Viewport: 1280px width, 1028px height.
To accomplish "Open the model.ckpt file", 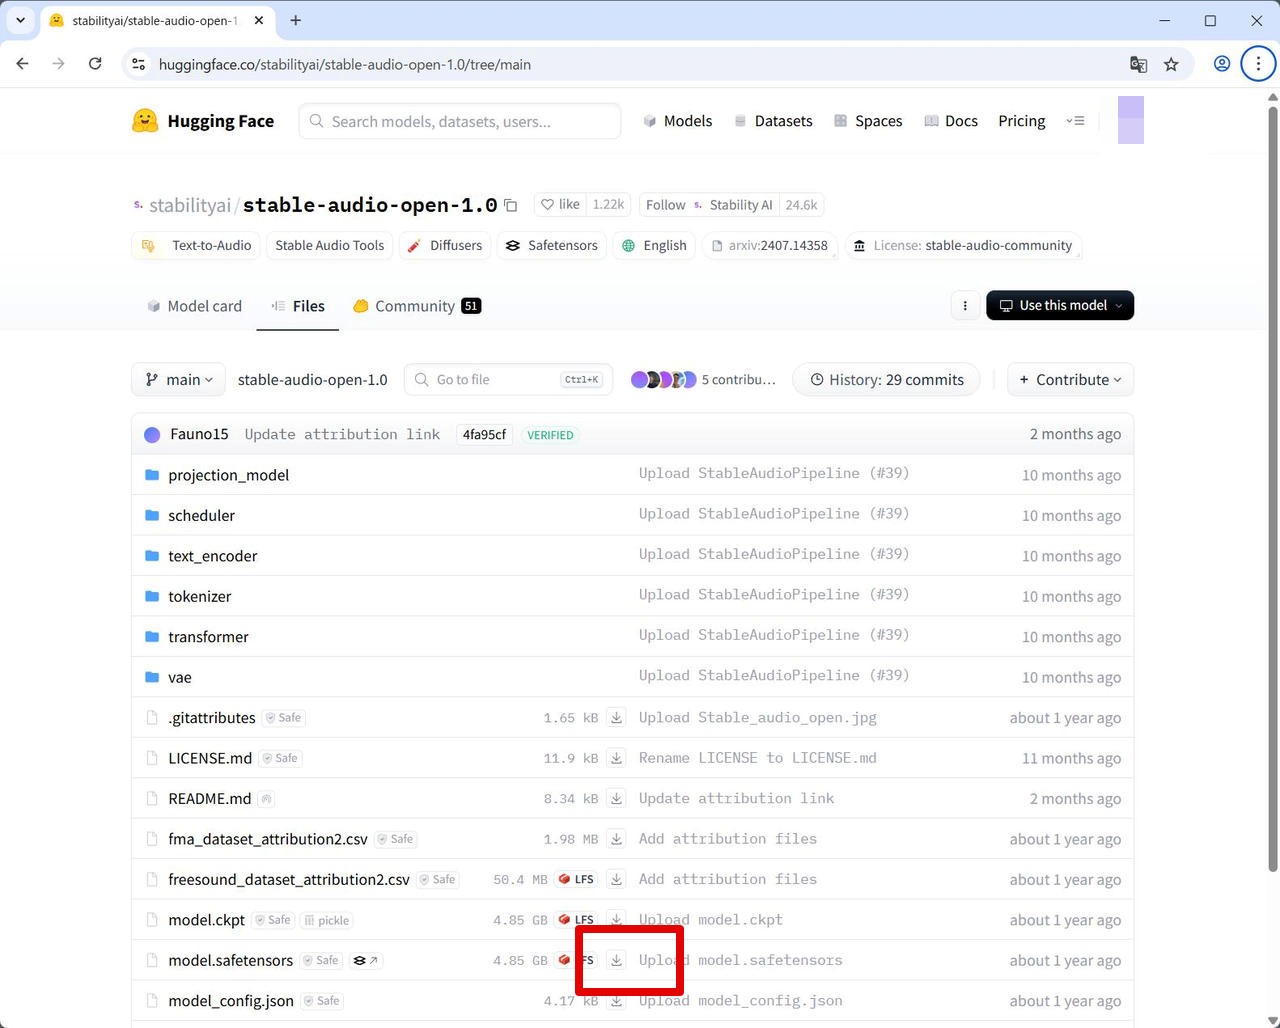I will tap(206, 920).
